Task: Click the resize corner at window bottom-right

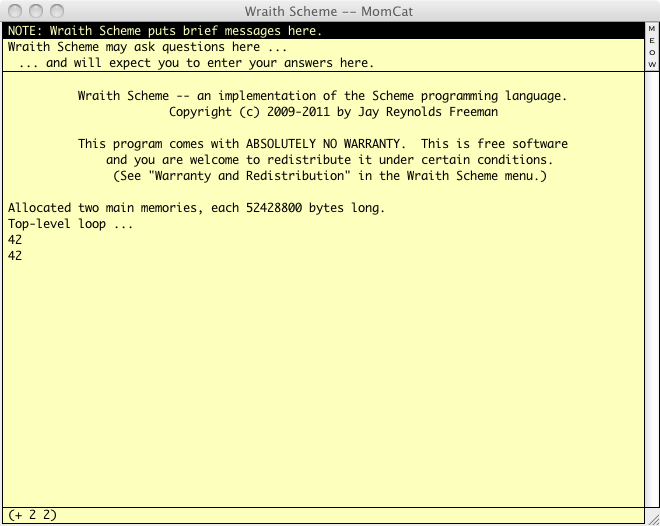Action: click(652, 518)
